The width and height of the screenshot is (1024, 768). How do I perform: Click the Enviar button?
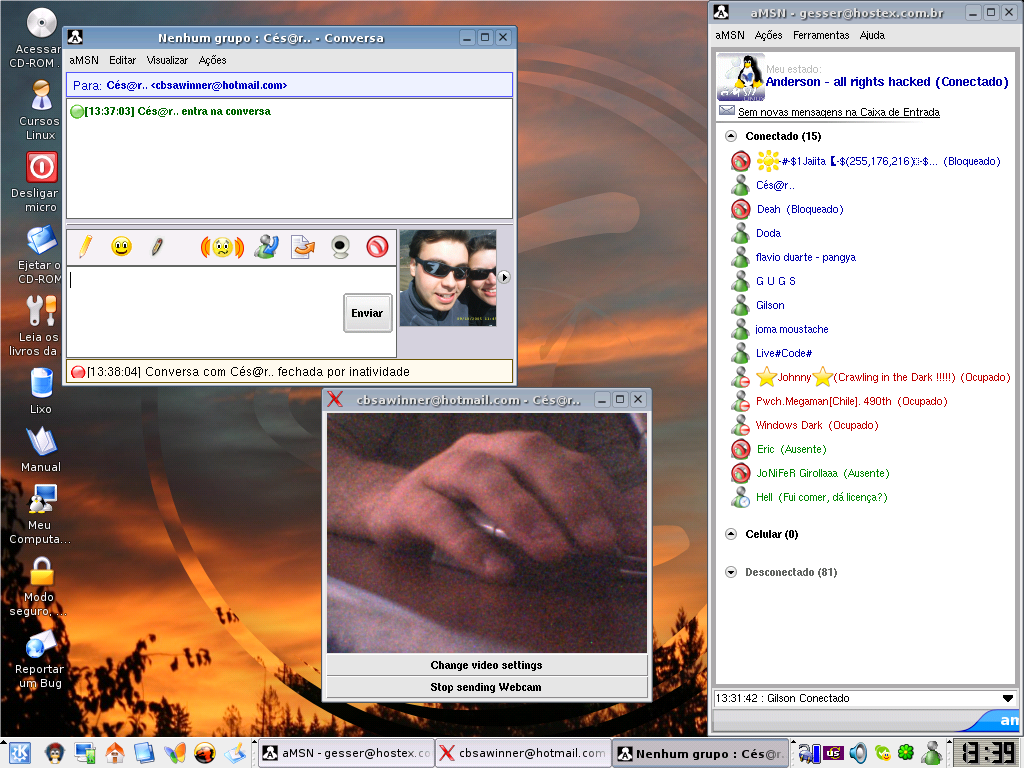pos(368,313)
